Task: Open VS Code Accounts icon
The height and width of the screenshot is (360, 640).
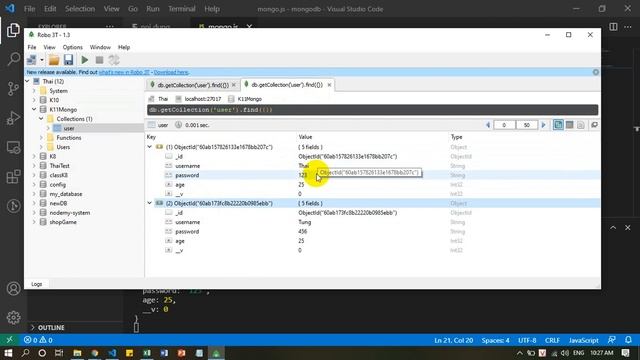Action: (x=13, y=289)
